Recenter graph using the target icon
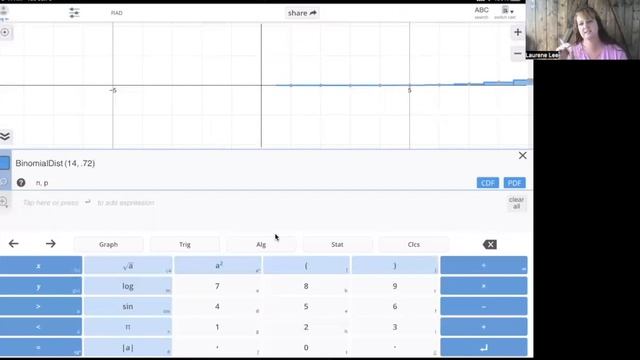Image resolution: width=640 pixels, height=360 pixels. [x=5, y=32]
